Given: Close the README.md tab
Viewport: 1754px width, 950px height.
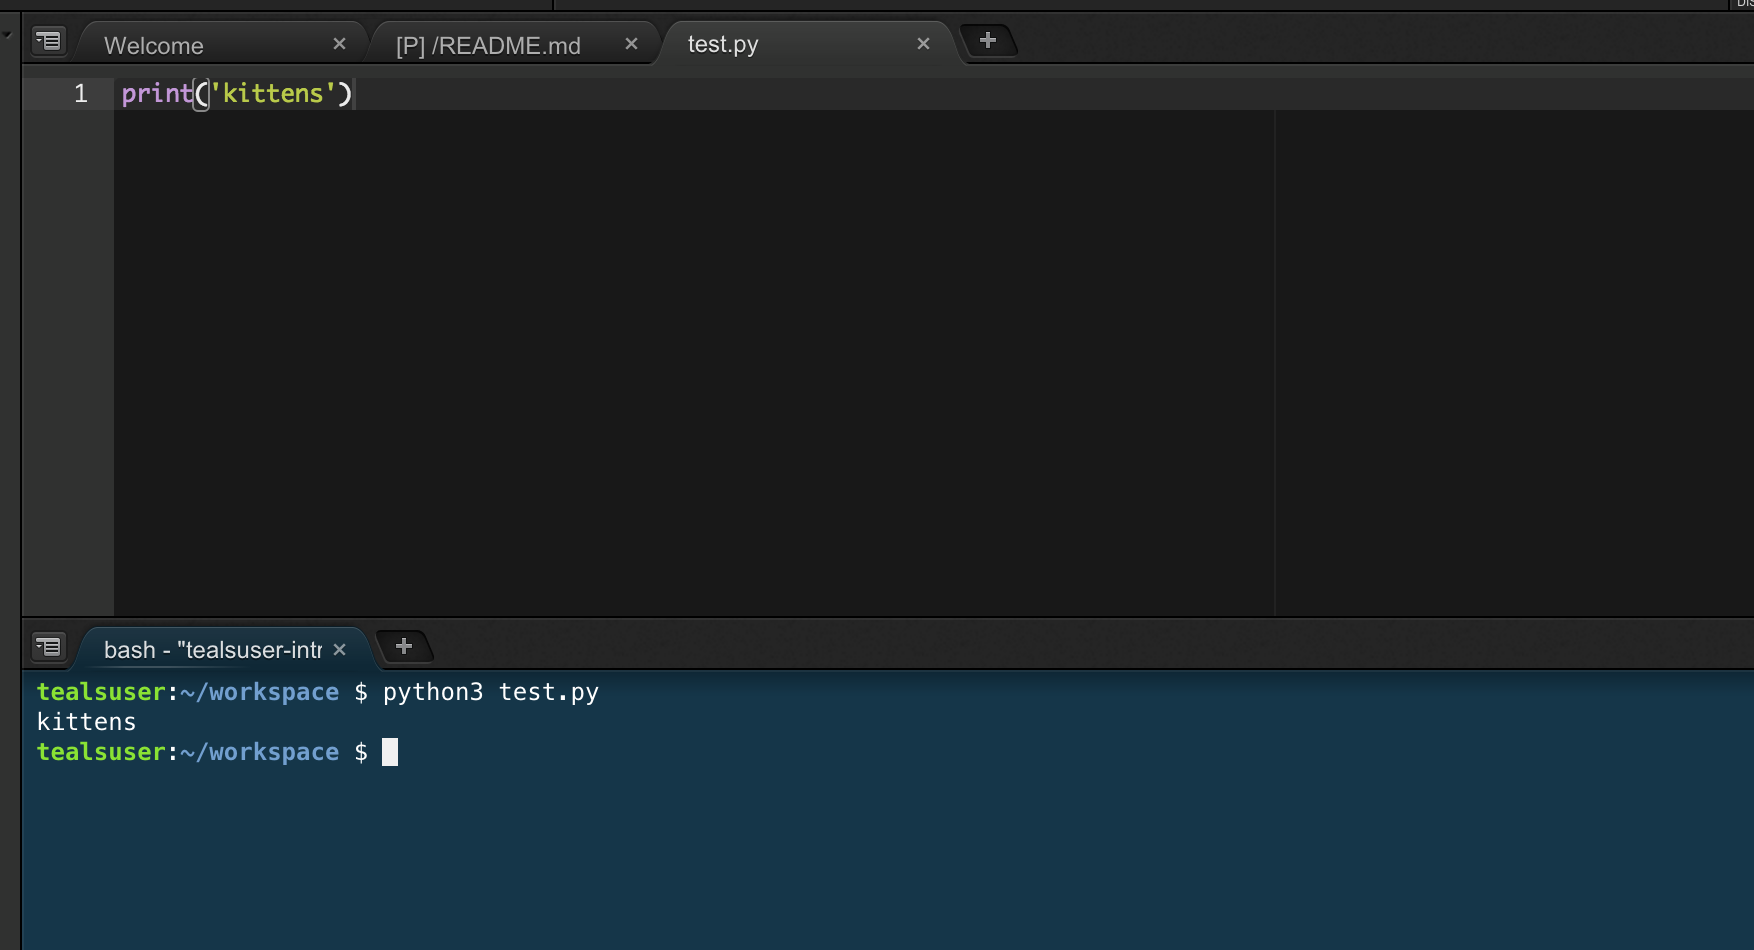Looking at the screenshot, I should [x=631, y=43].
